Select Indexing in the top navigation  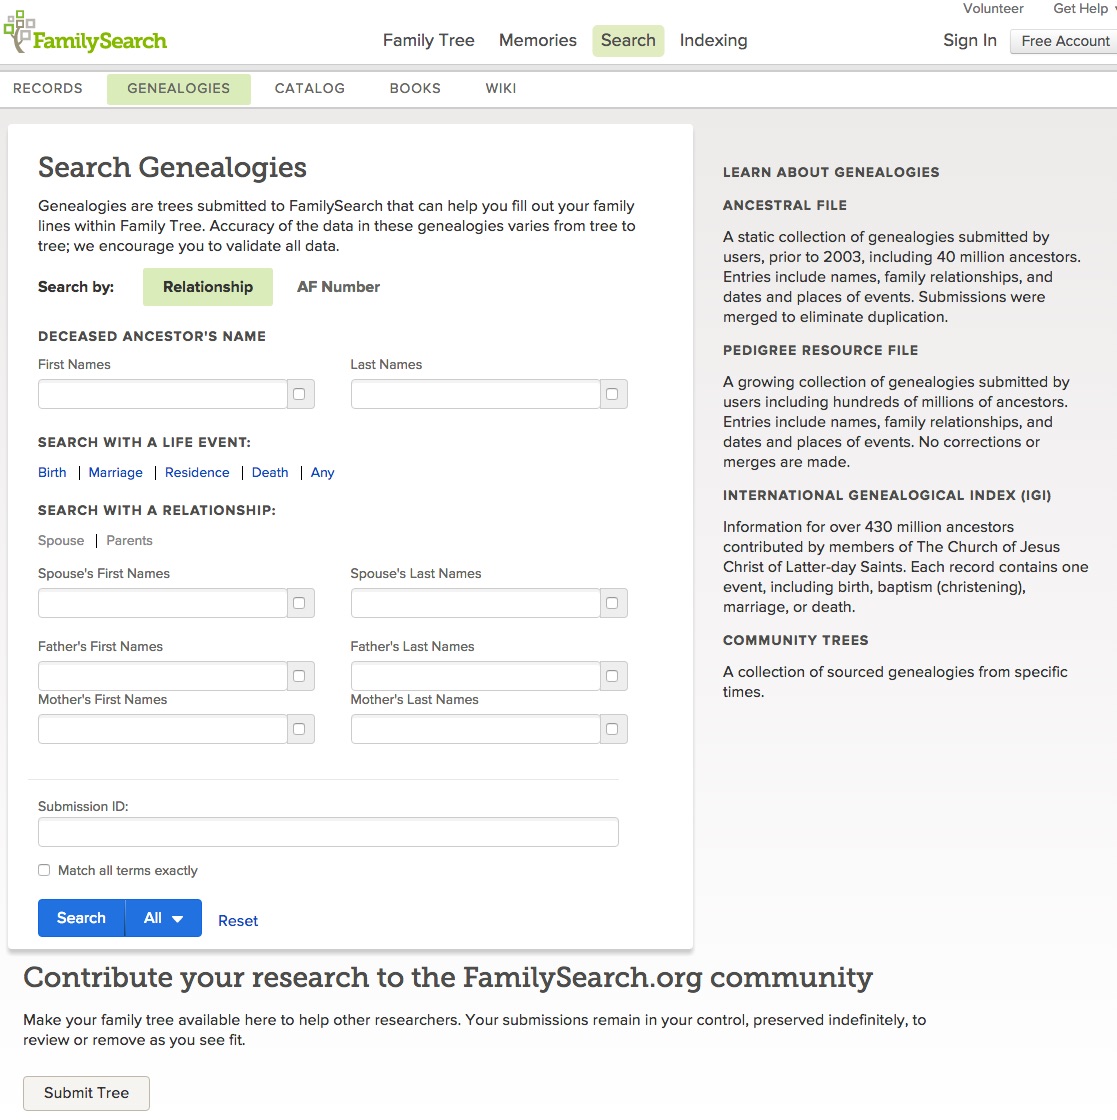point(713,41)
